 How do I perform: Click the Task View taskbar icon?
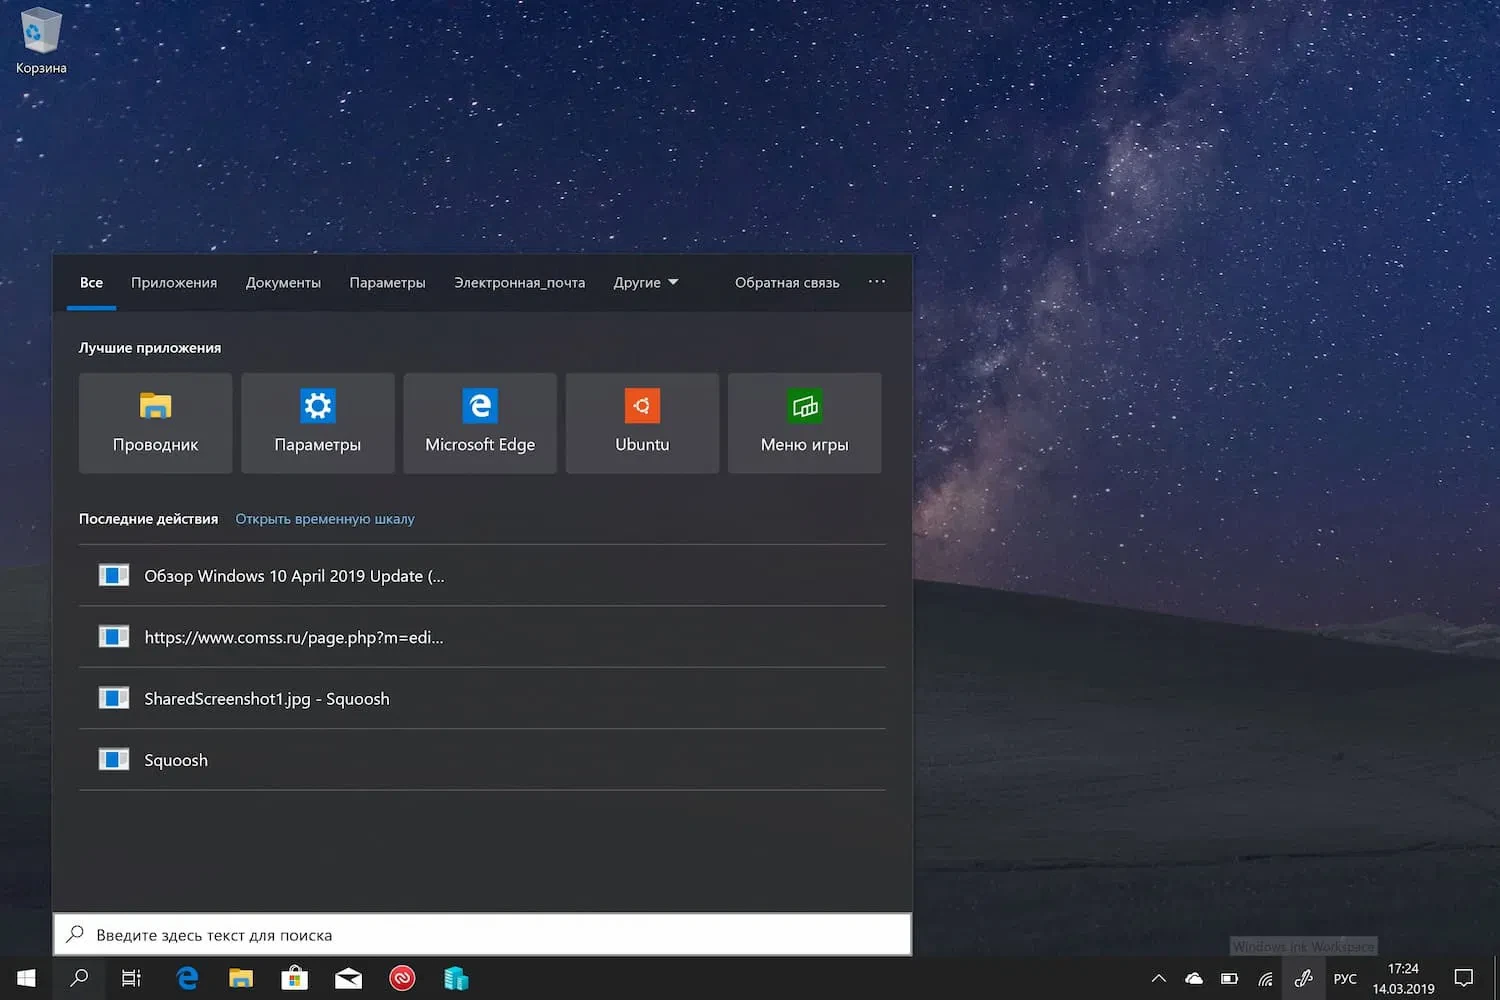[x=131, y=978]
